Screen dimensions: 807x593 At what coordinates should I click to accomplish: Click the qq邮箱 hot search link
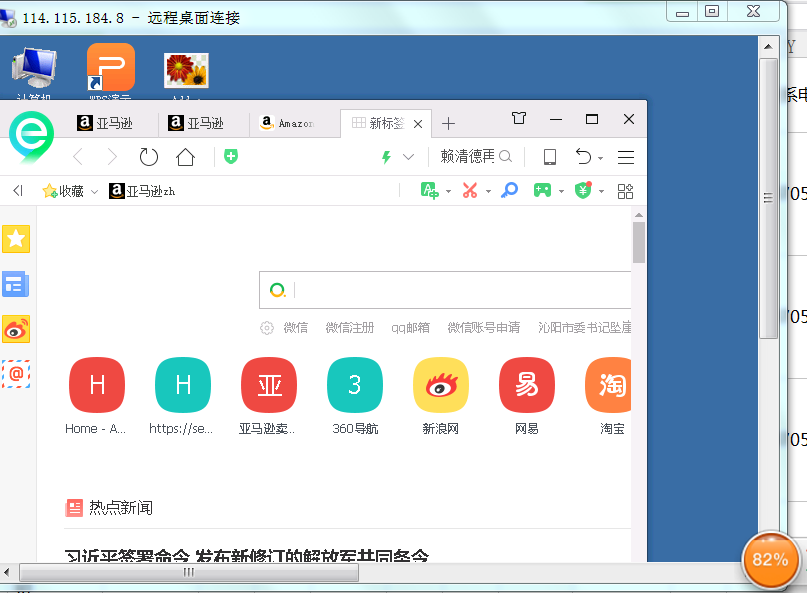(x=410, y=327)
